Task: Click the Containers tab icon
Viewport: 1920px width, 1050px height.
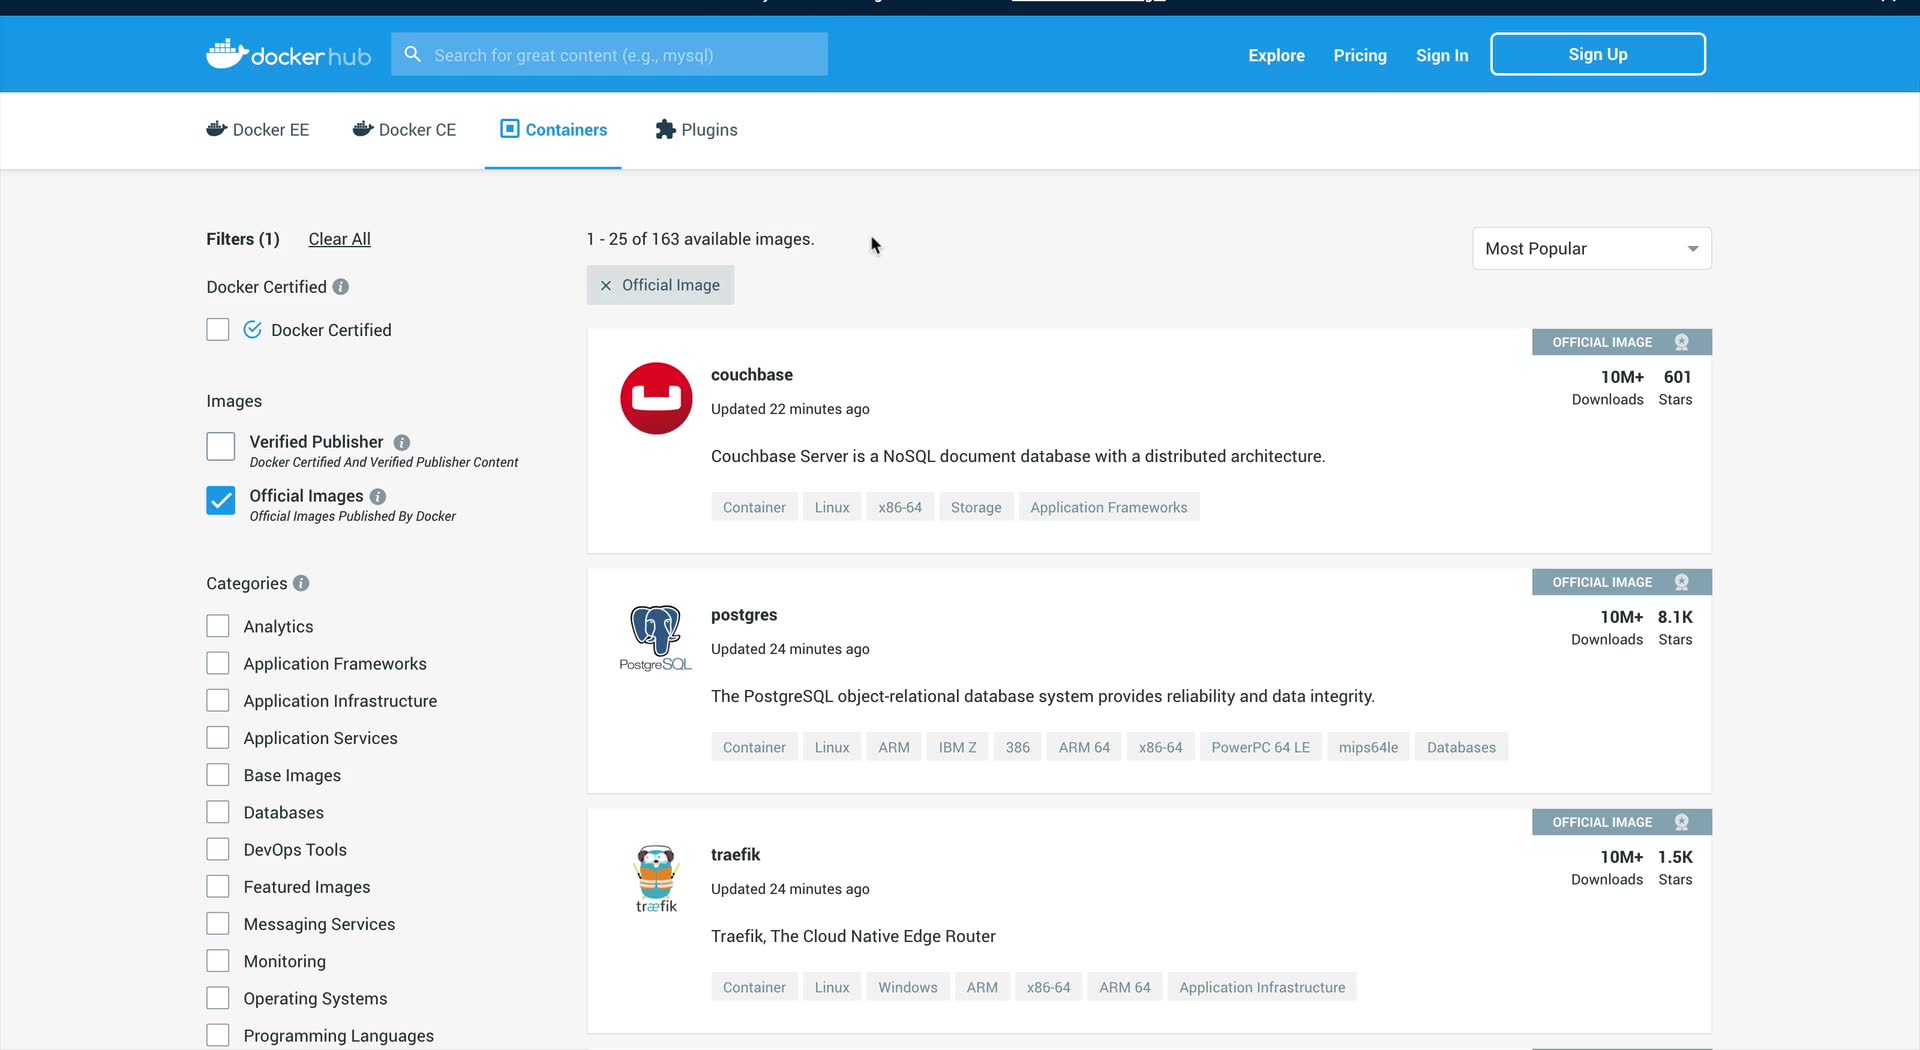Action: 510,129
